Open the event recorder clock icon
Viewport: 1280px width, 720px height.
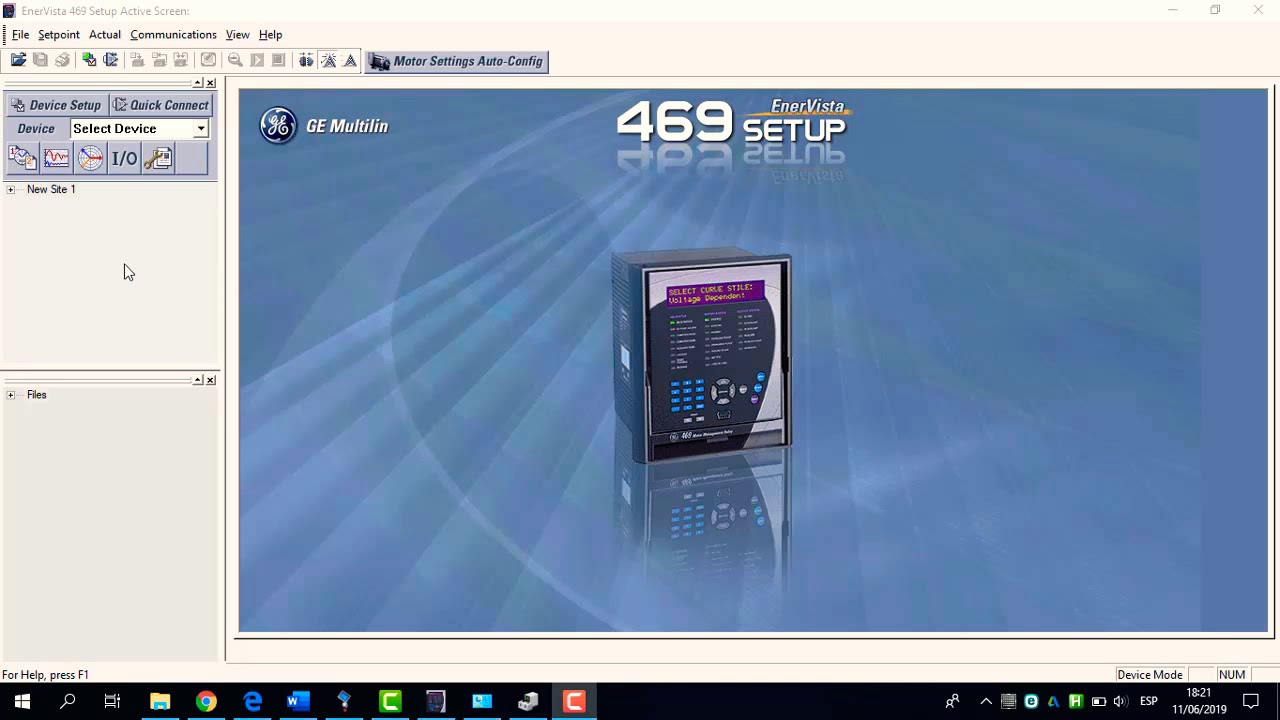pyautogui.click(x=22, y=158)
